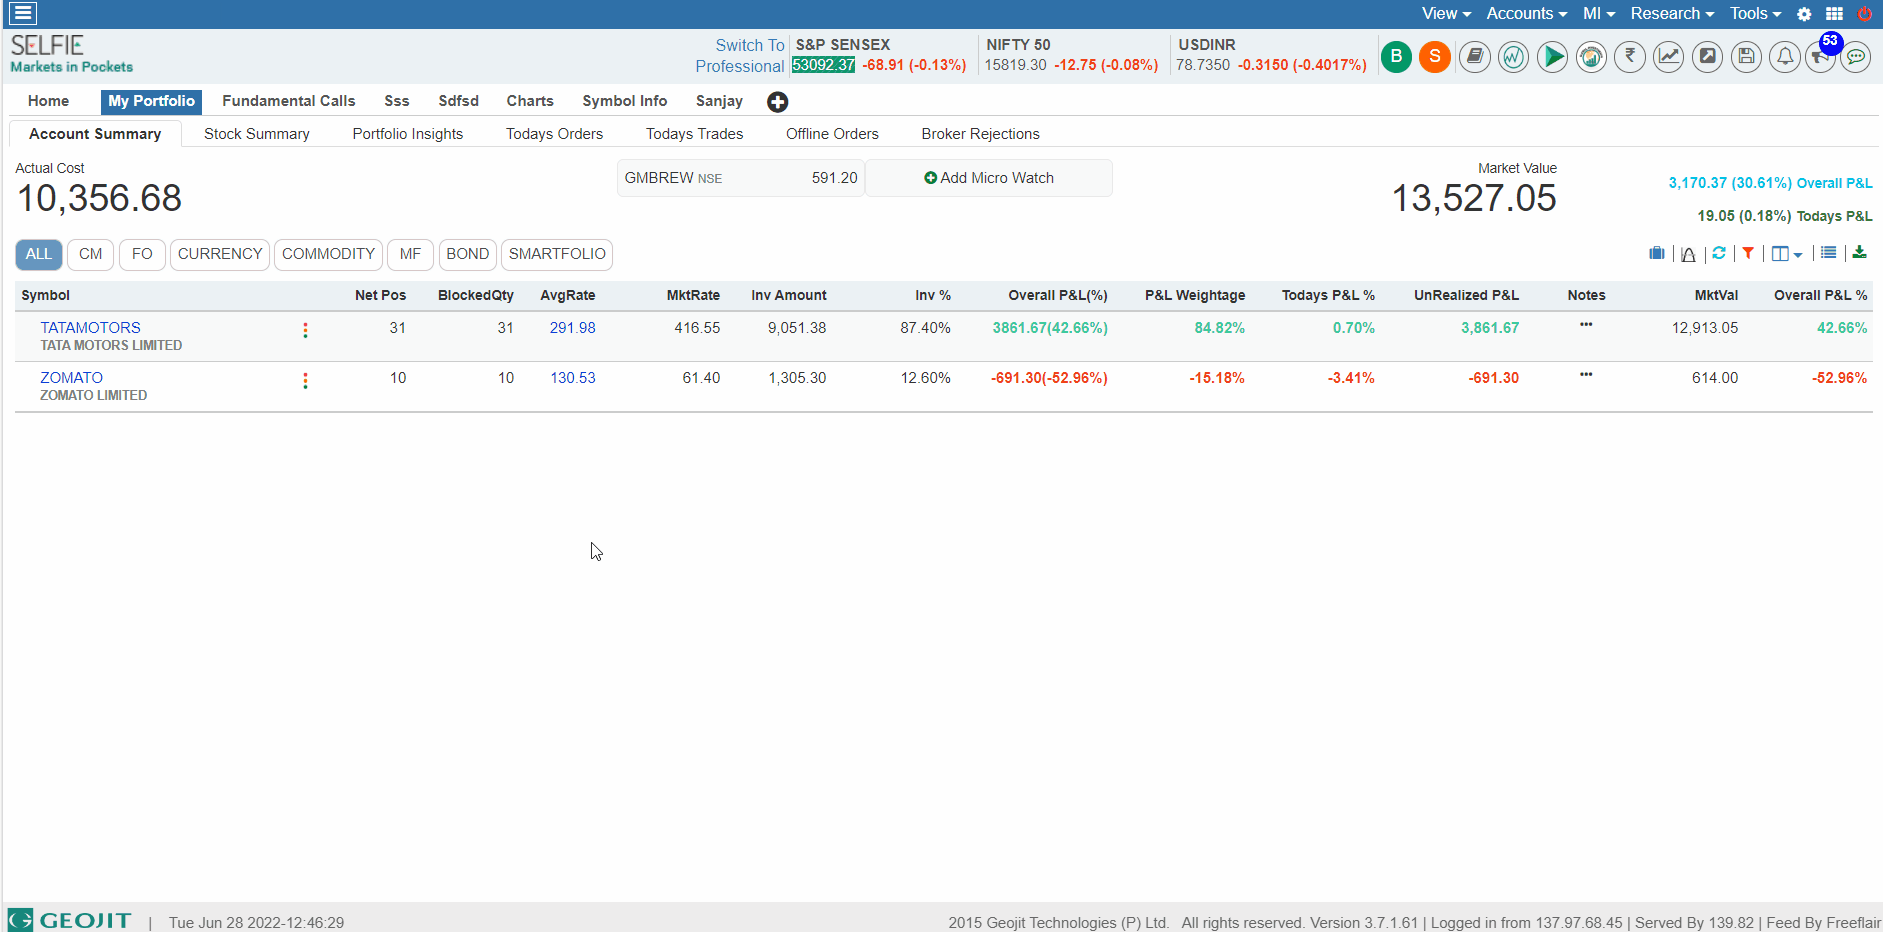Switch to the Symbol Info tab
This screenshot has height=932, width=1883.
(x=625, y=101)
